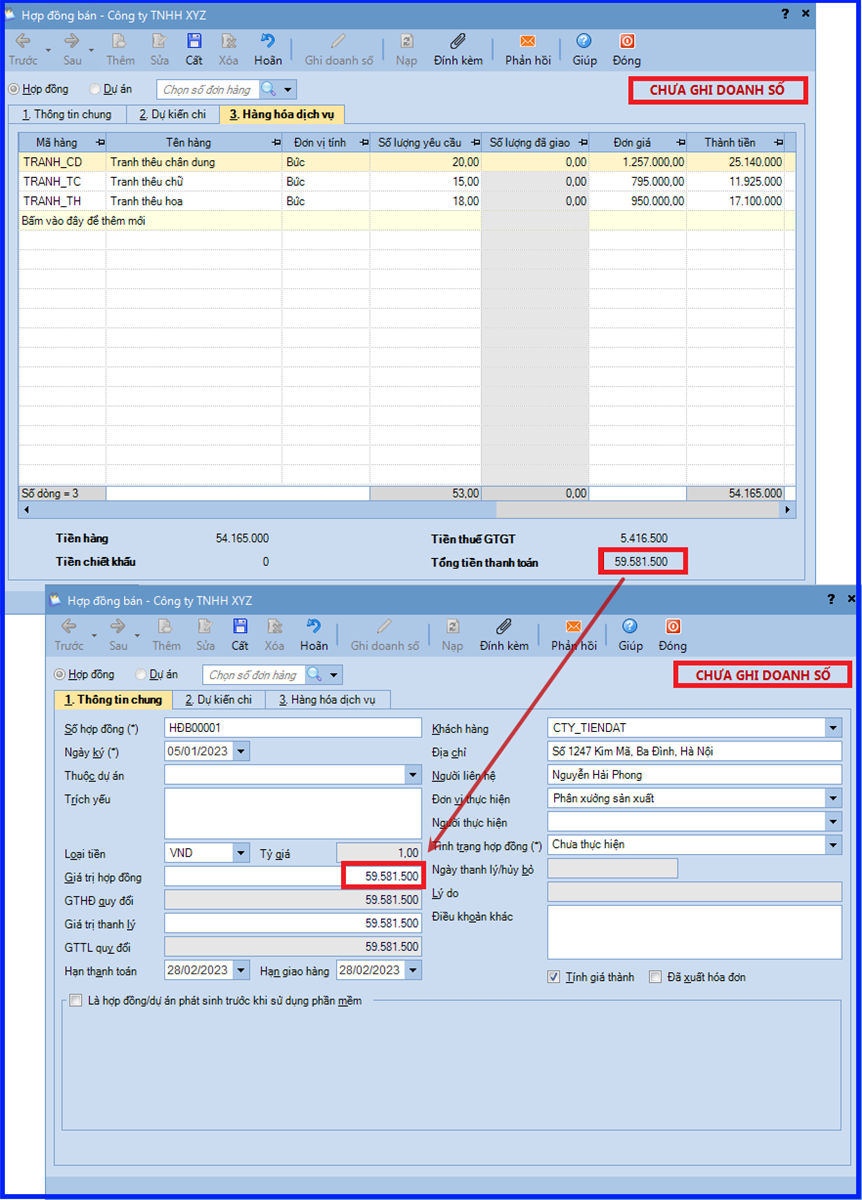
Task: Click Đính kèm paperclip in top window
Action: coord(458,41)
